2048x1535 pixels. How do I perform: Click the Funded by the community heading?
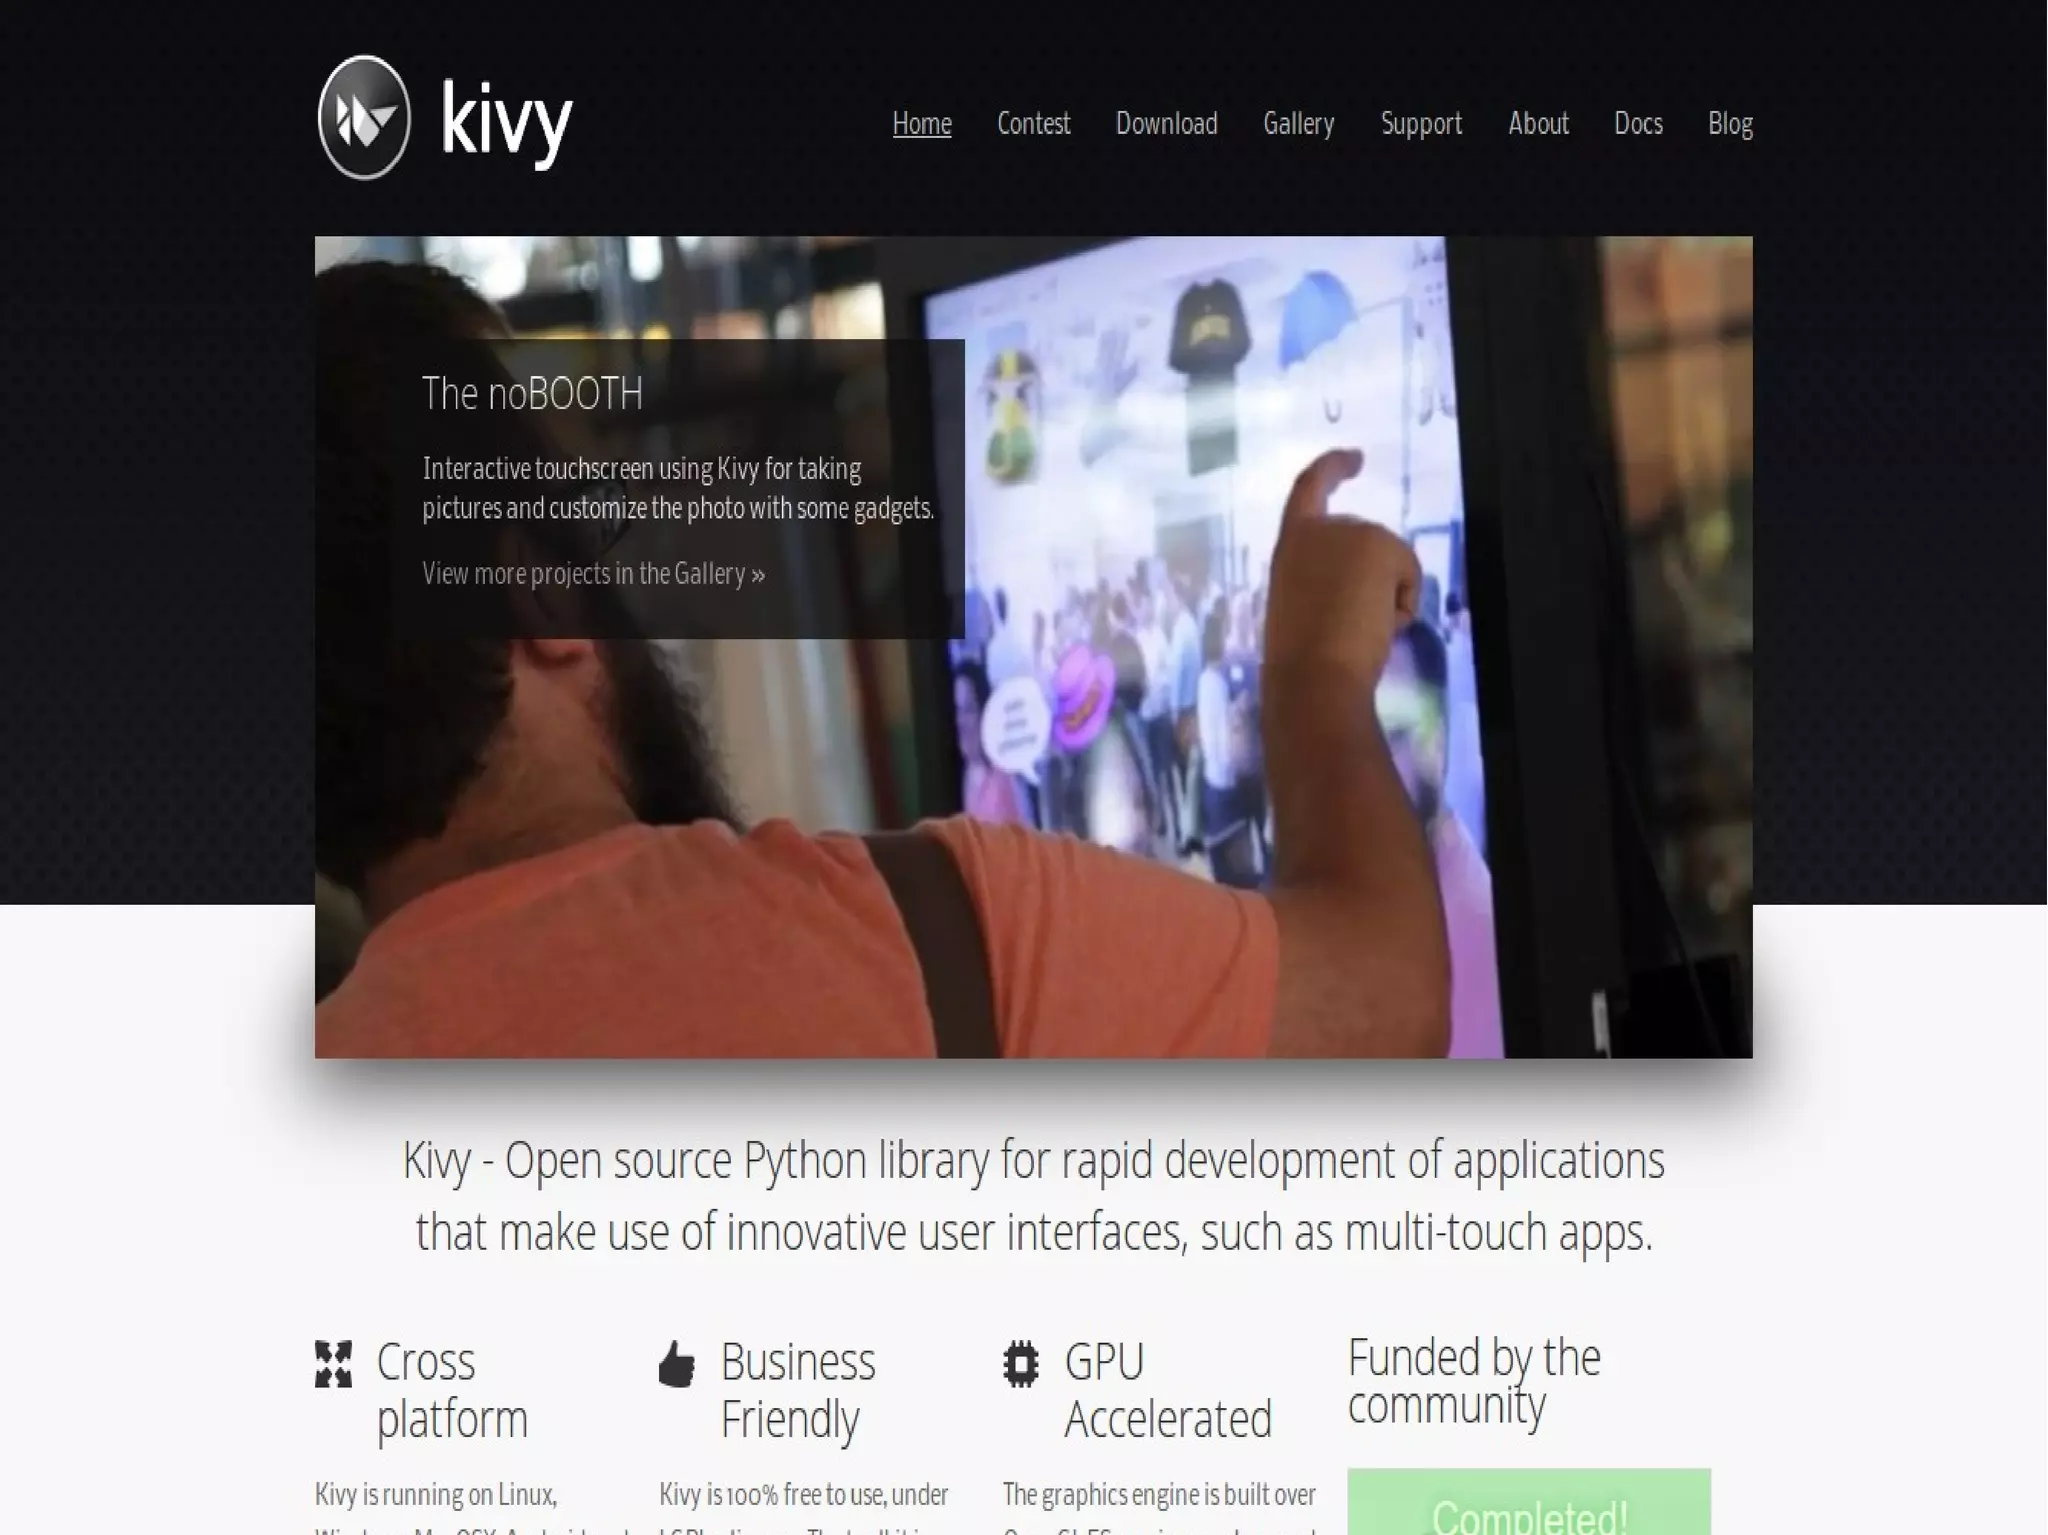coord(1474,1381)
